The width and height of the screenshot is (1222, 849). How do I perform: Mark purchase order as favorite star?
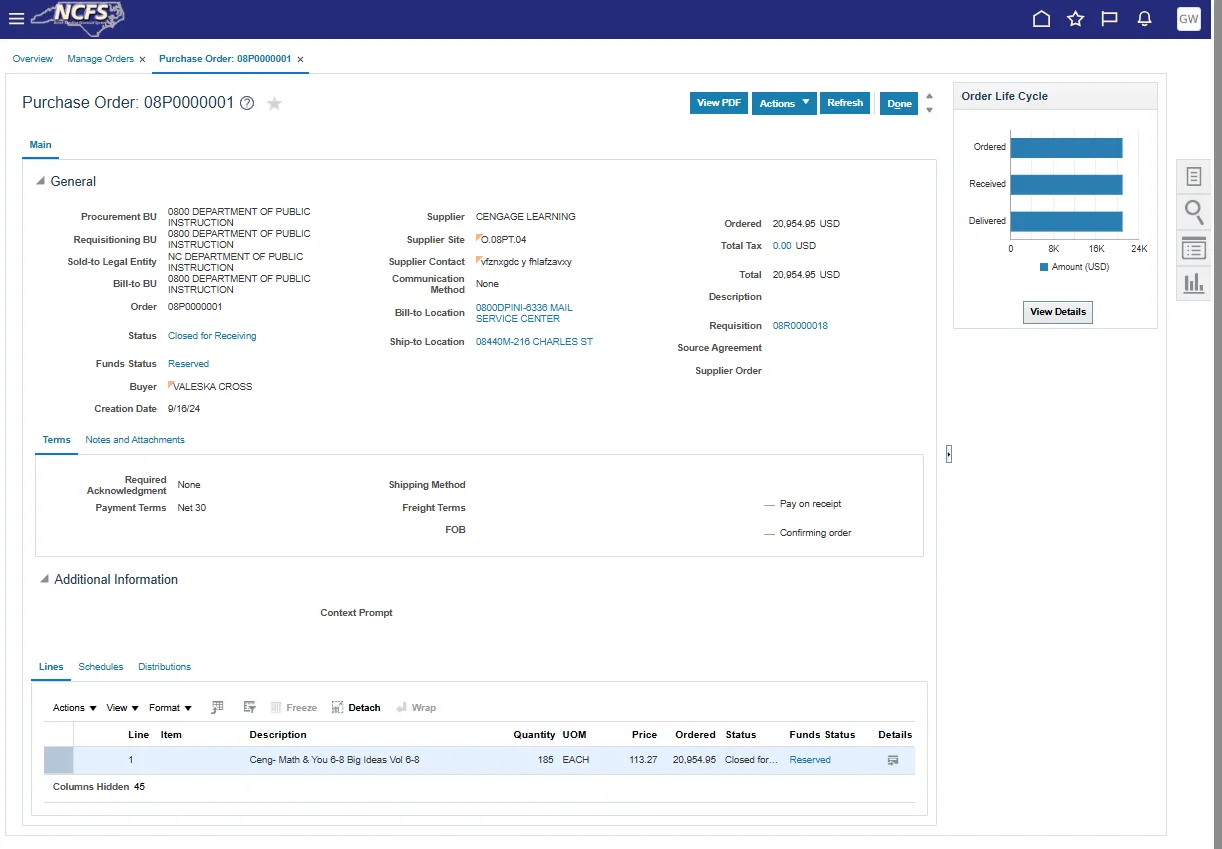coord(274,103)
